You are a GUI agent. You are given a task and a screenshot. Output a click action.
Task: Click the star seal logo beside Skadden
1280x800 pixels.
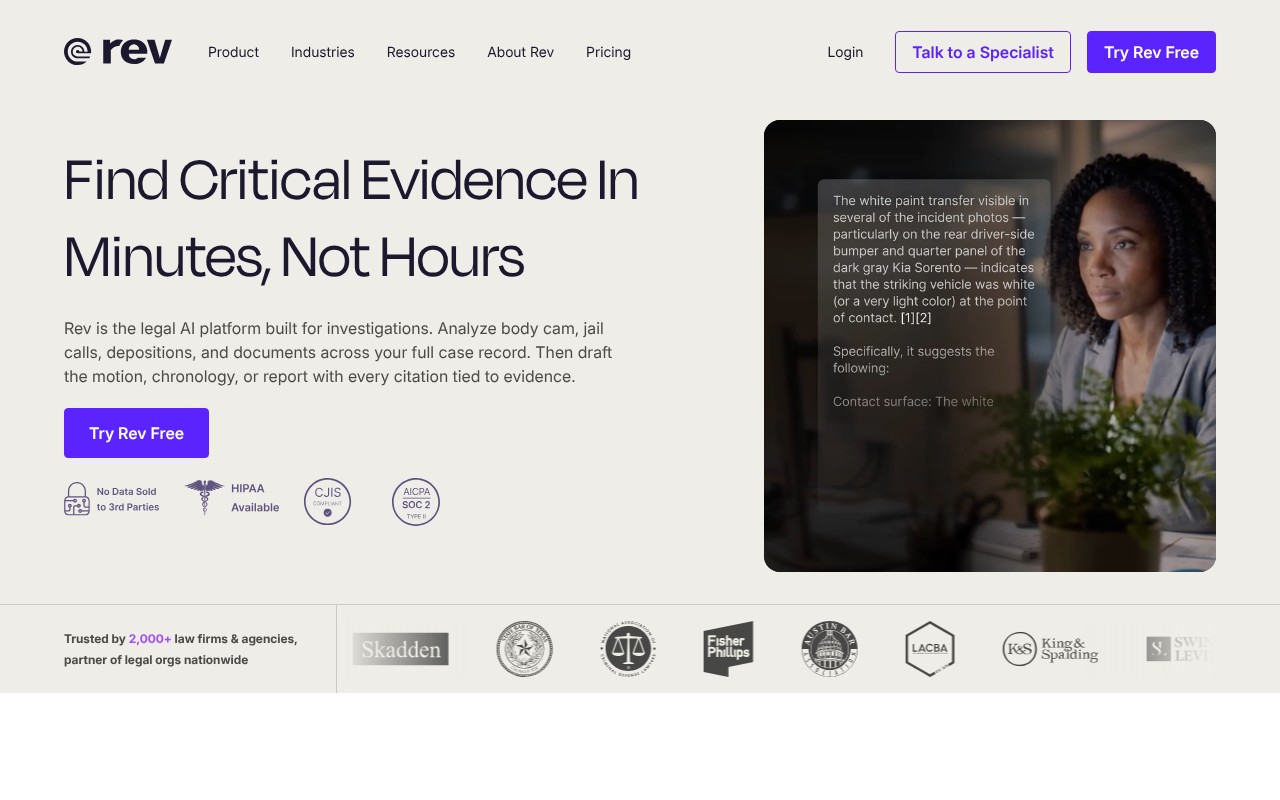click(x=524, y=649)
